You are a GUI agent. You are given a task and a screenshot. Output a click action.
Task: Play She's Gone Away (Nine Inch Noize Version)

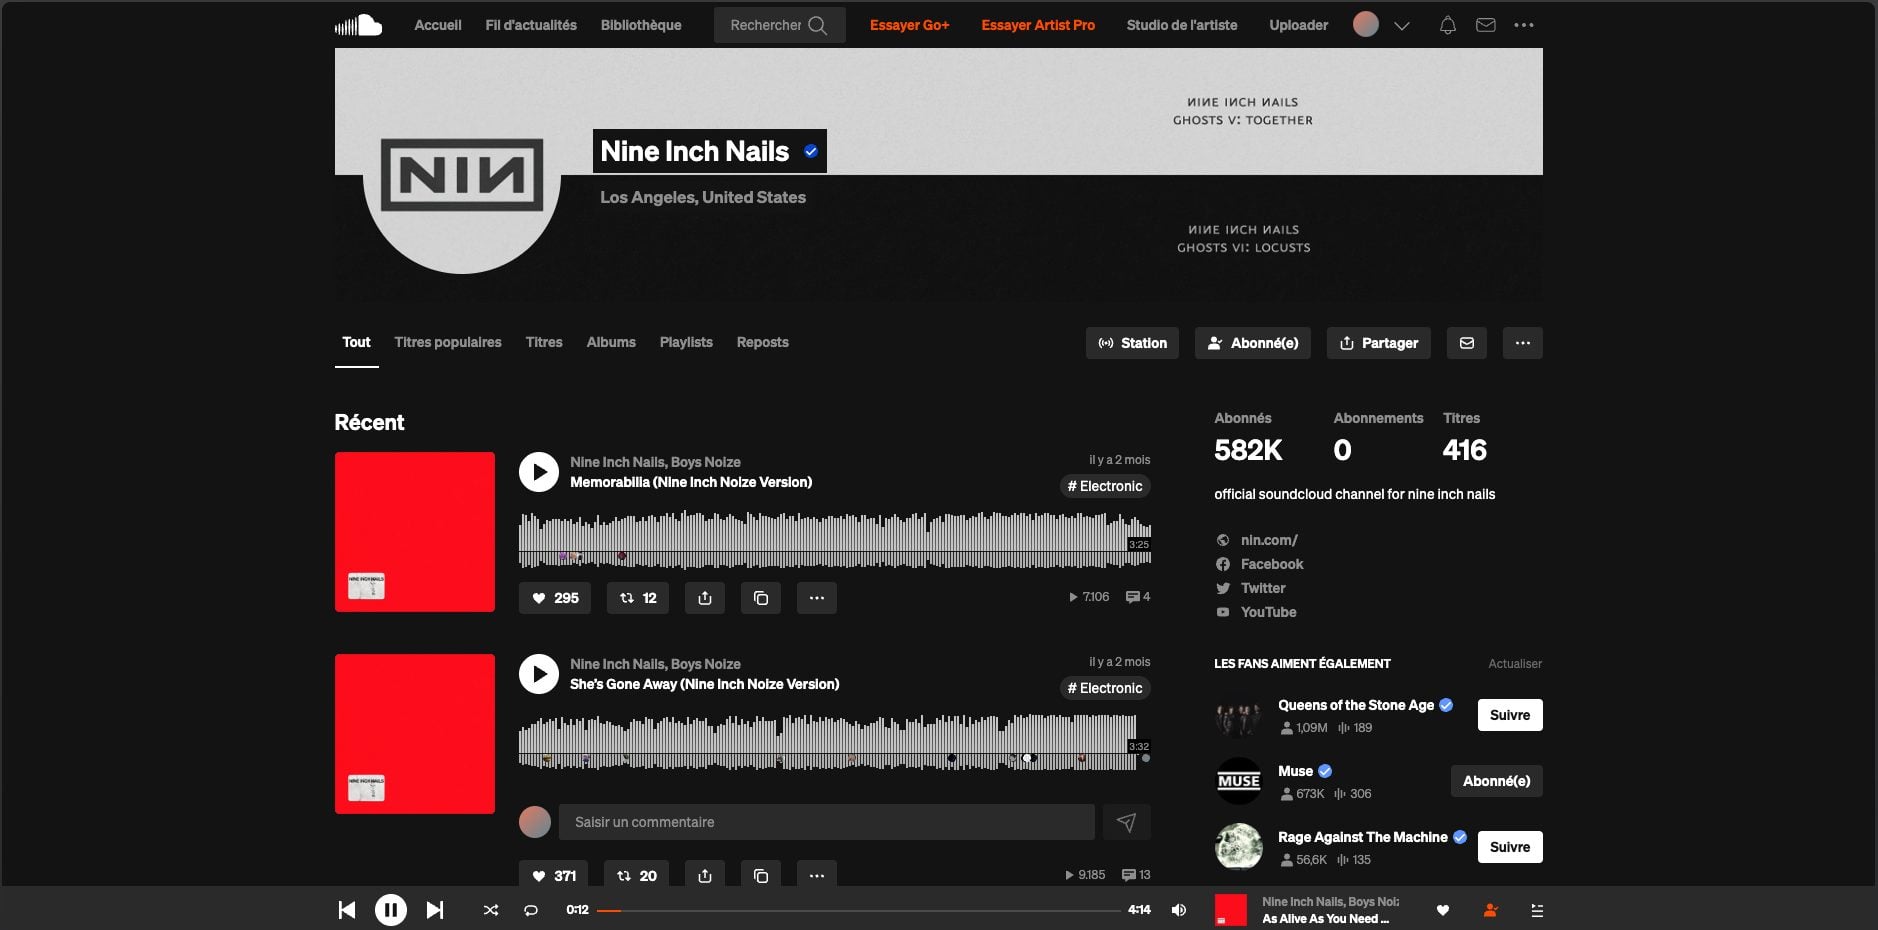[539, 674]
